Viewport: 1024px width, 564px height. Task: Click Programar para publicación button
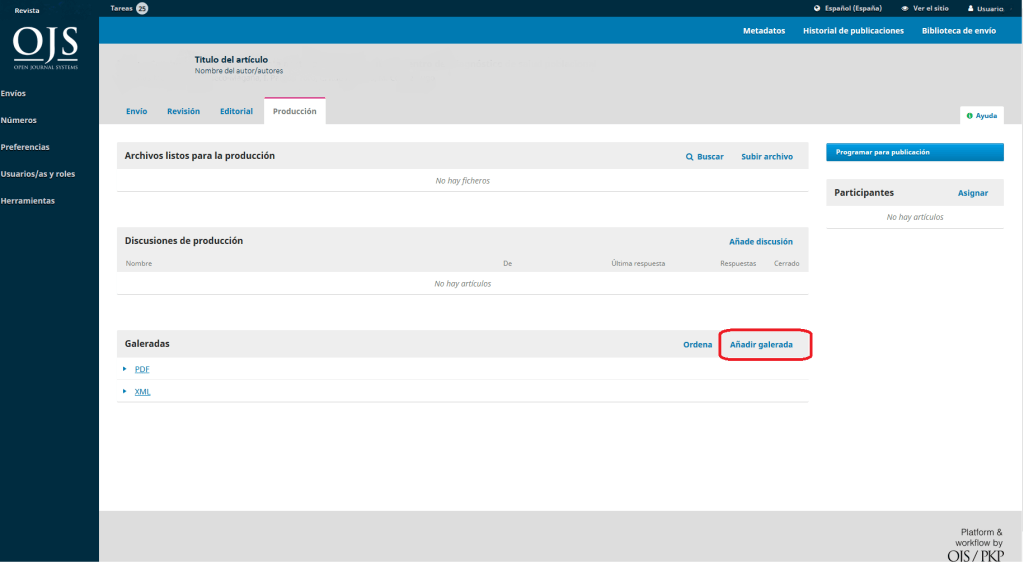pyautogui.click(x=914, y=152)
